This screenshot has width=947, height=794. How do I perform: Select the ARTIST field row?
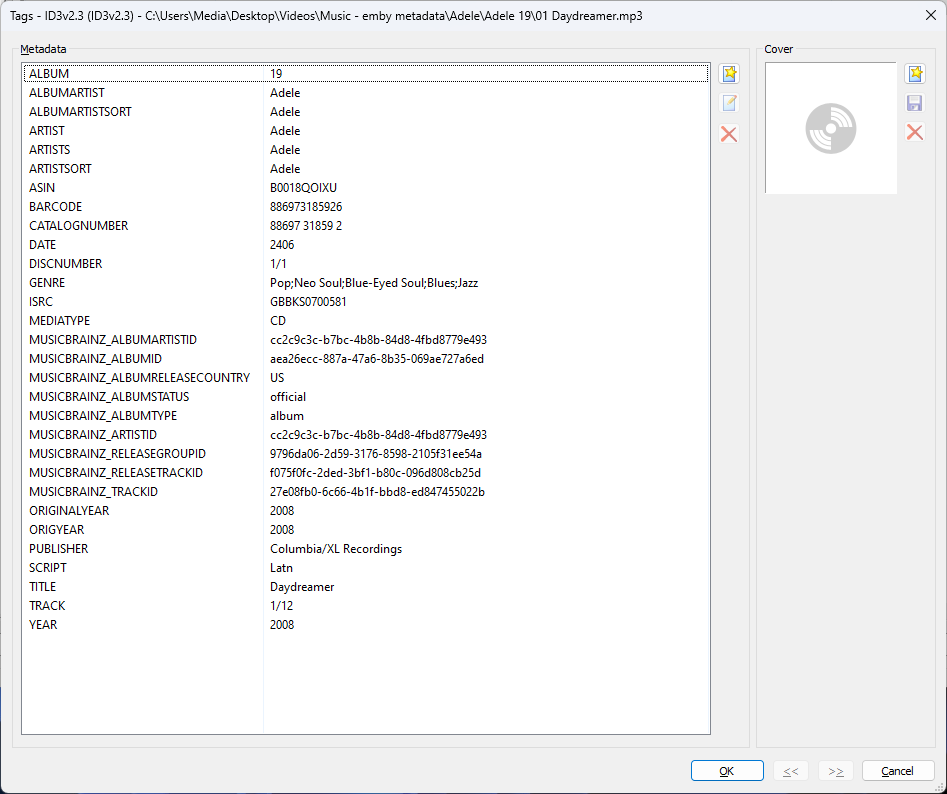tap(366, 131)
